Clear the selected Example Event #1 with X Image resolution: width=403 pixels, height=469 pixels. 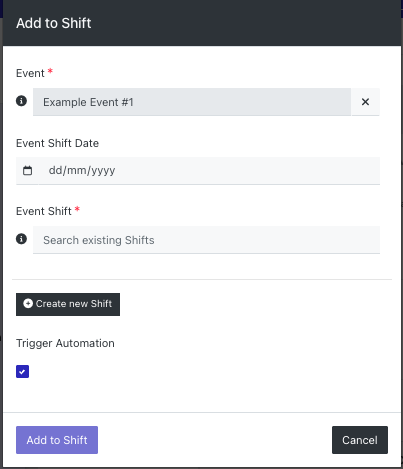click(x=365, y=102)
